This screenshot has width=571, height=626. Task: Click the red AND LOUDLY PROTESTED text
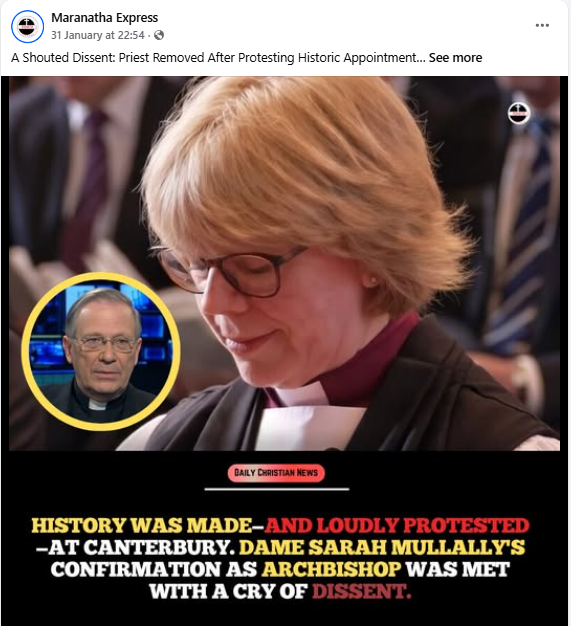pos(397,525)
